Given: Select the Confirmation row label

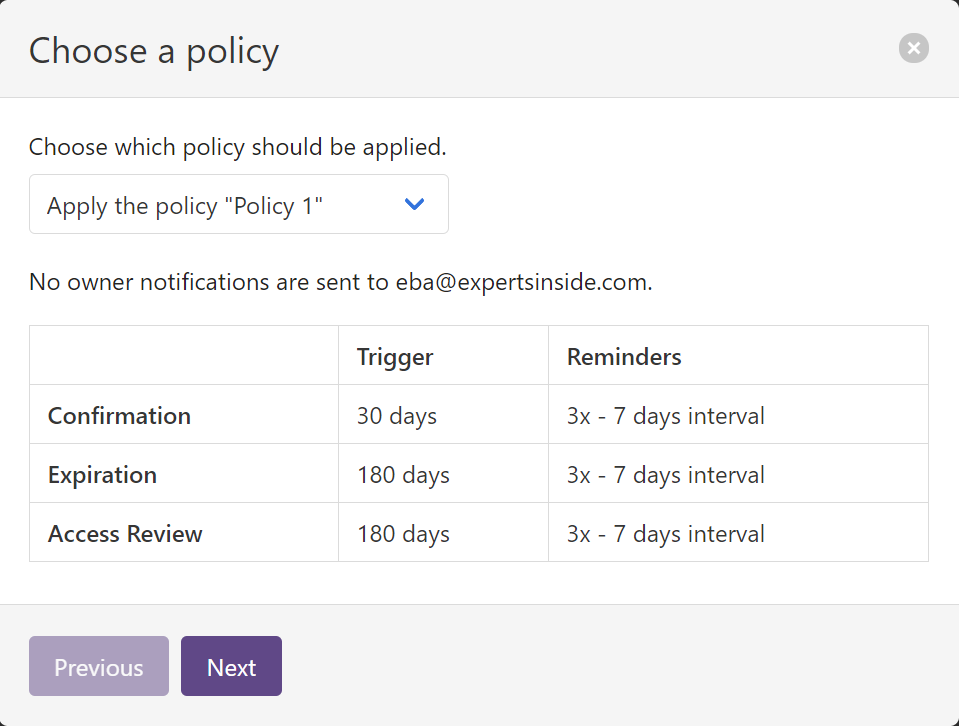Looking at the screenshot, I should click(119, 415).
